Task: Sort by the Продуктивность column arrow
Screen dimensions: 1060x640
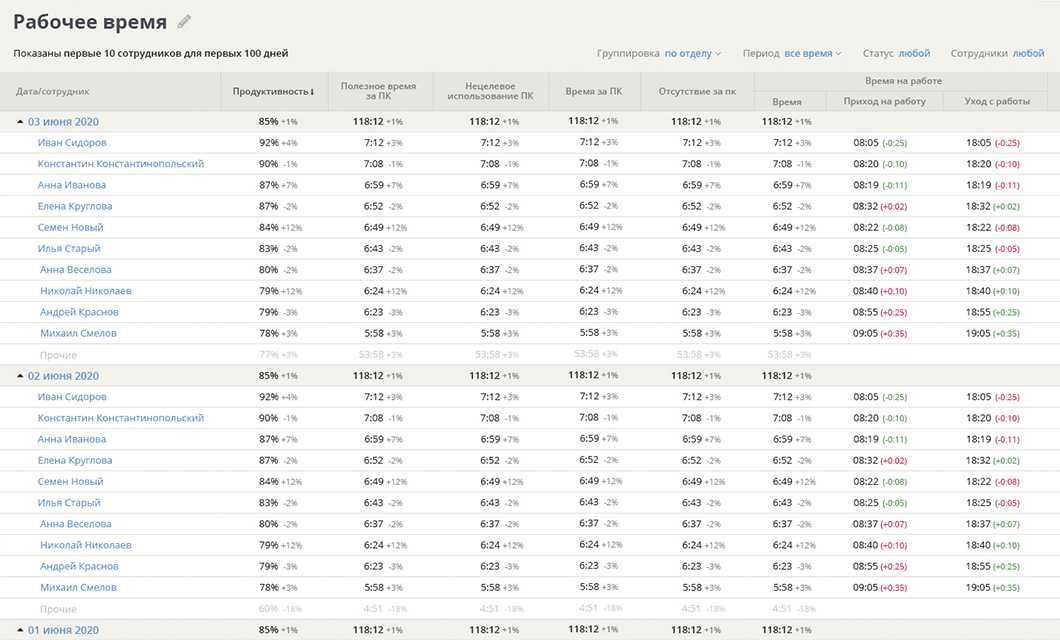Action: (x=312, y=92)
